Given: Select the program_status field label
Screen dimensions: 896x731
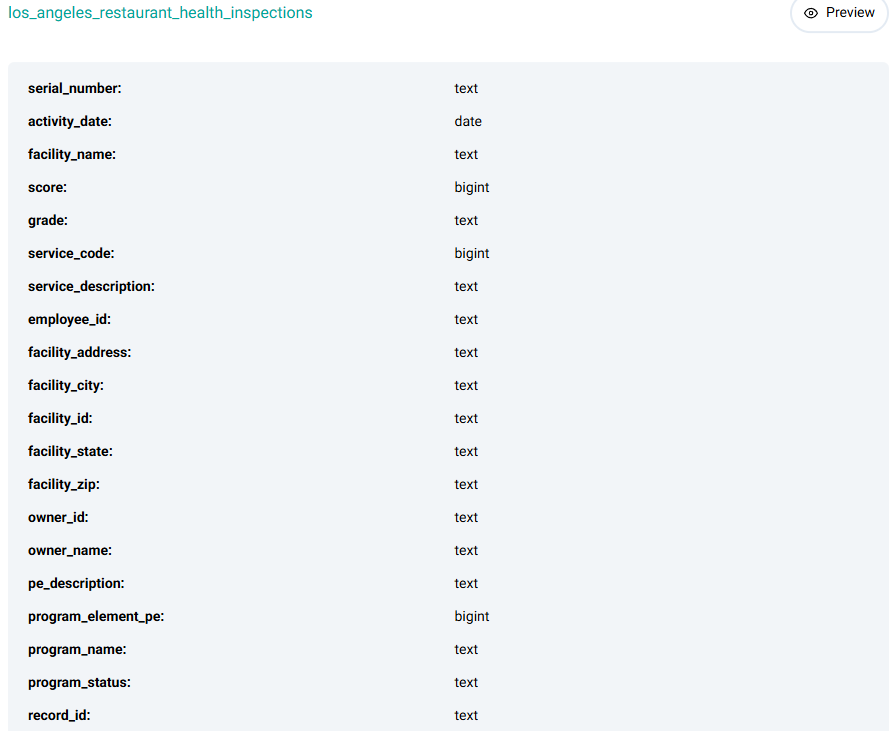Looking at the screenshot, I should [79, 682].
